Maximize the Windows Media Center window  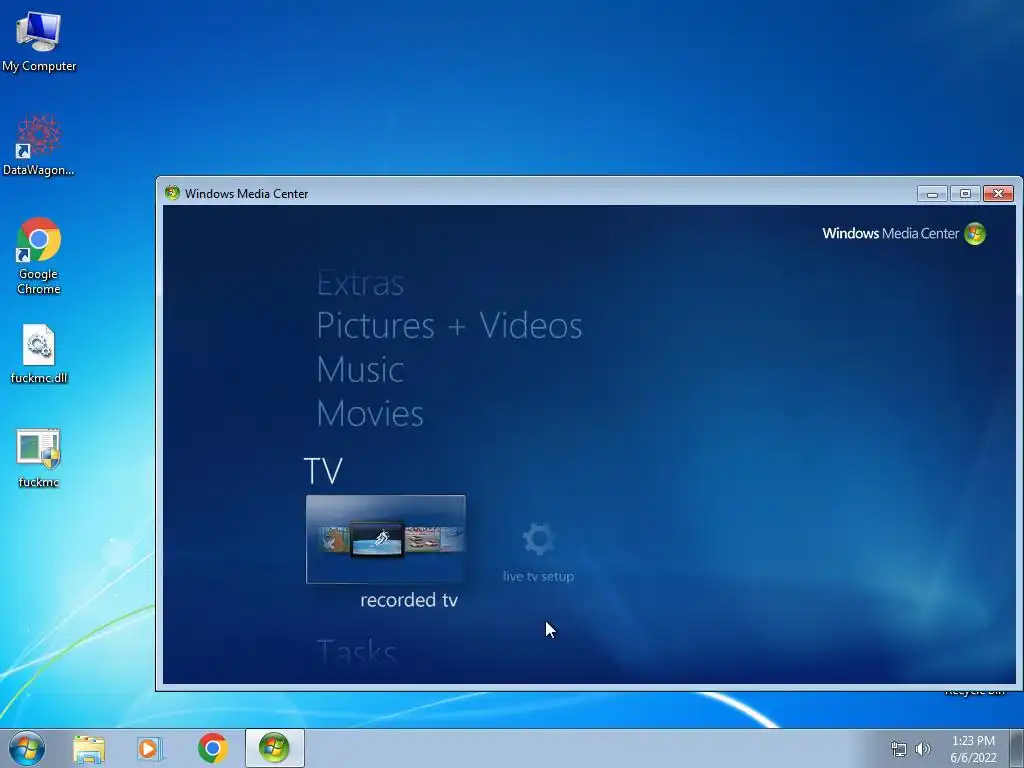pyautogui.click(x=965, y=193)
